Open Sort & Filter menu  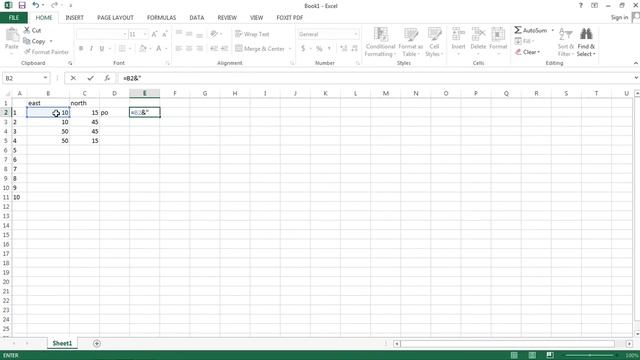[566, 42]
